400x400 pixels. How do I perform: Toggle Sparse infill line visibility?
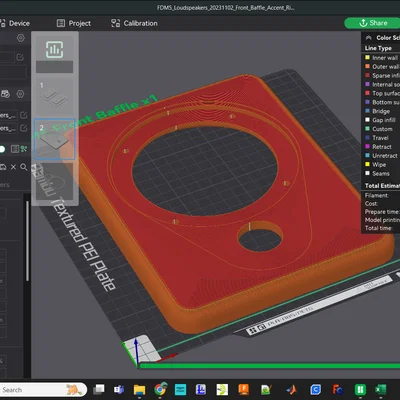(382, 76)
